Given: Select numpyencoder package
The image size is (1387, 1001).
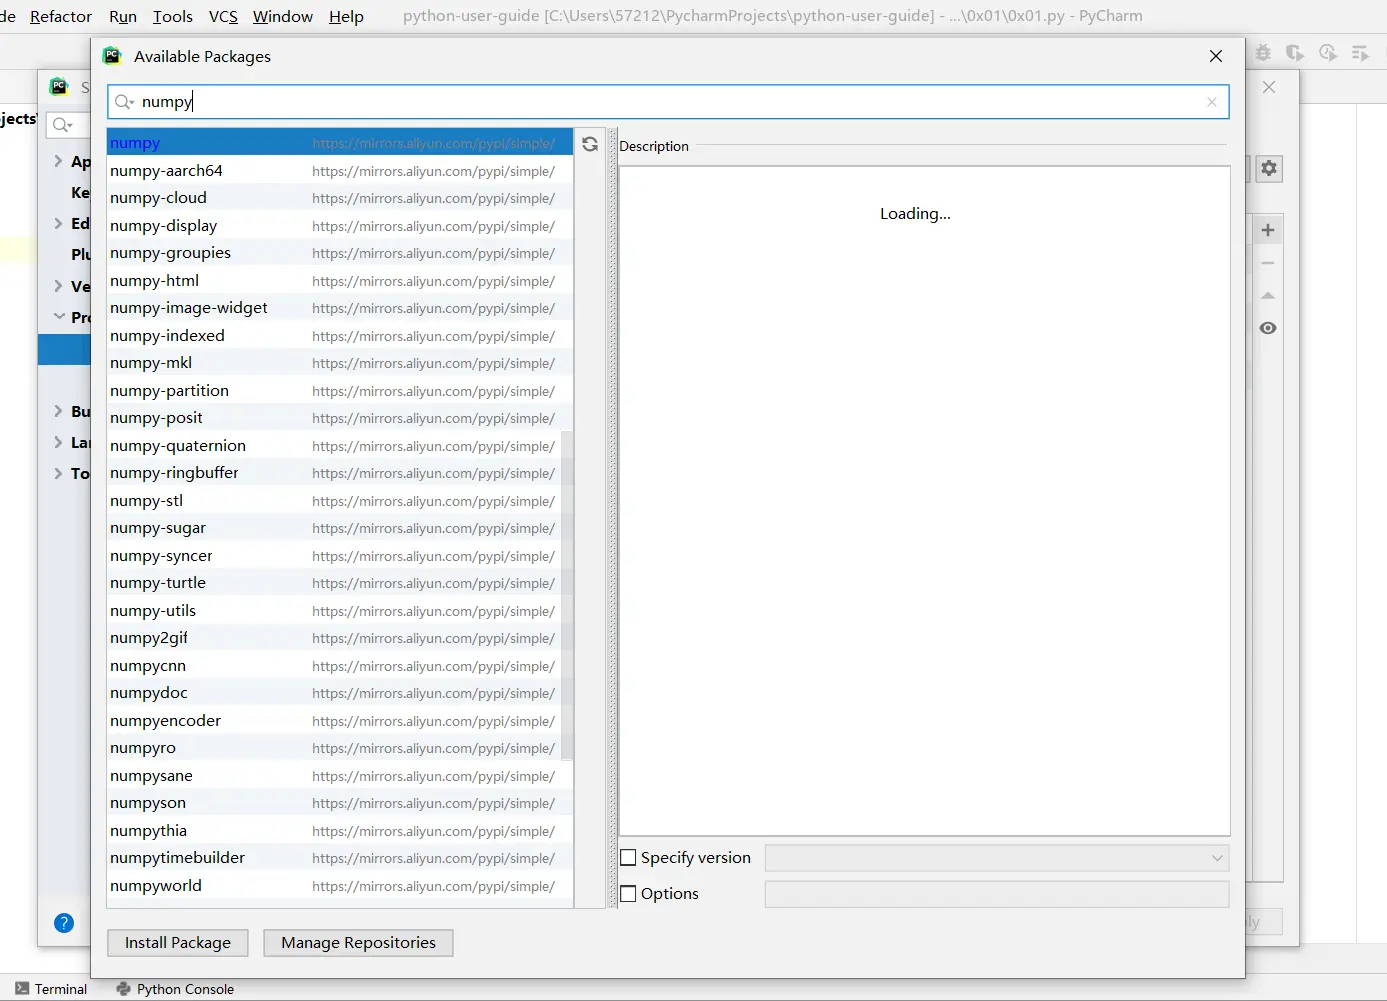Looking at the screenshot, I should click(340, 721).
